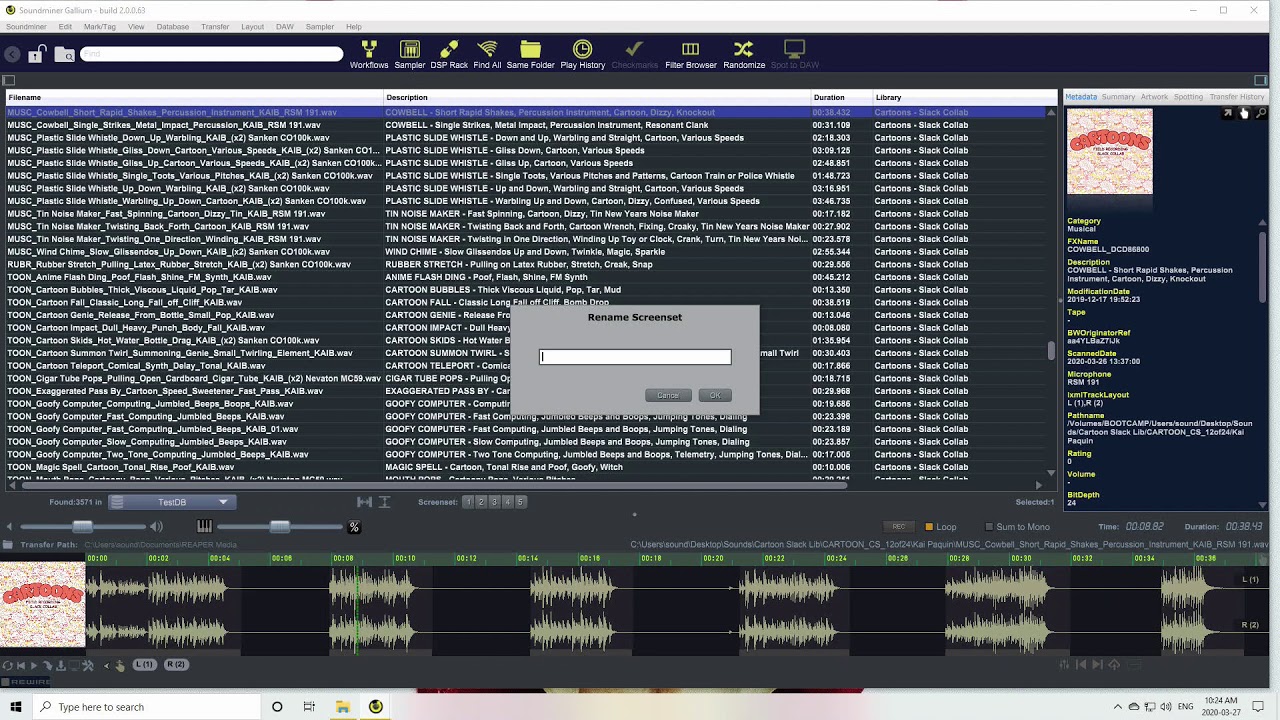Click the upload cloud icon under waveform
The height and width of the screenshot is (720, 1280).
point(1114,665)
